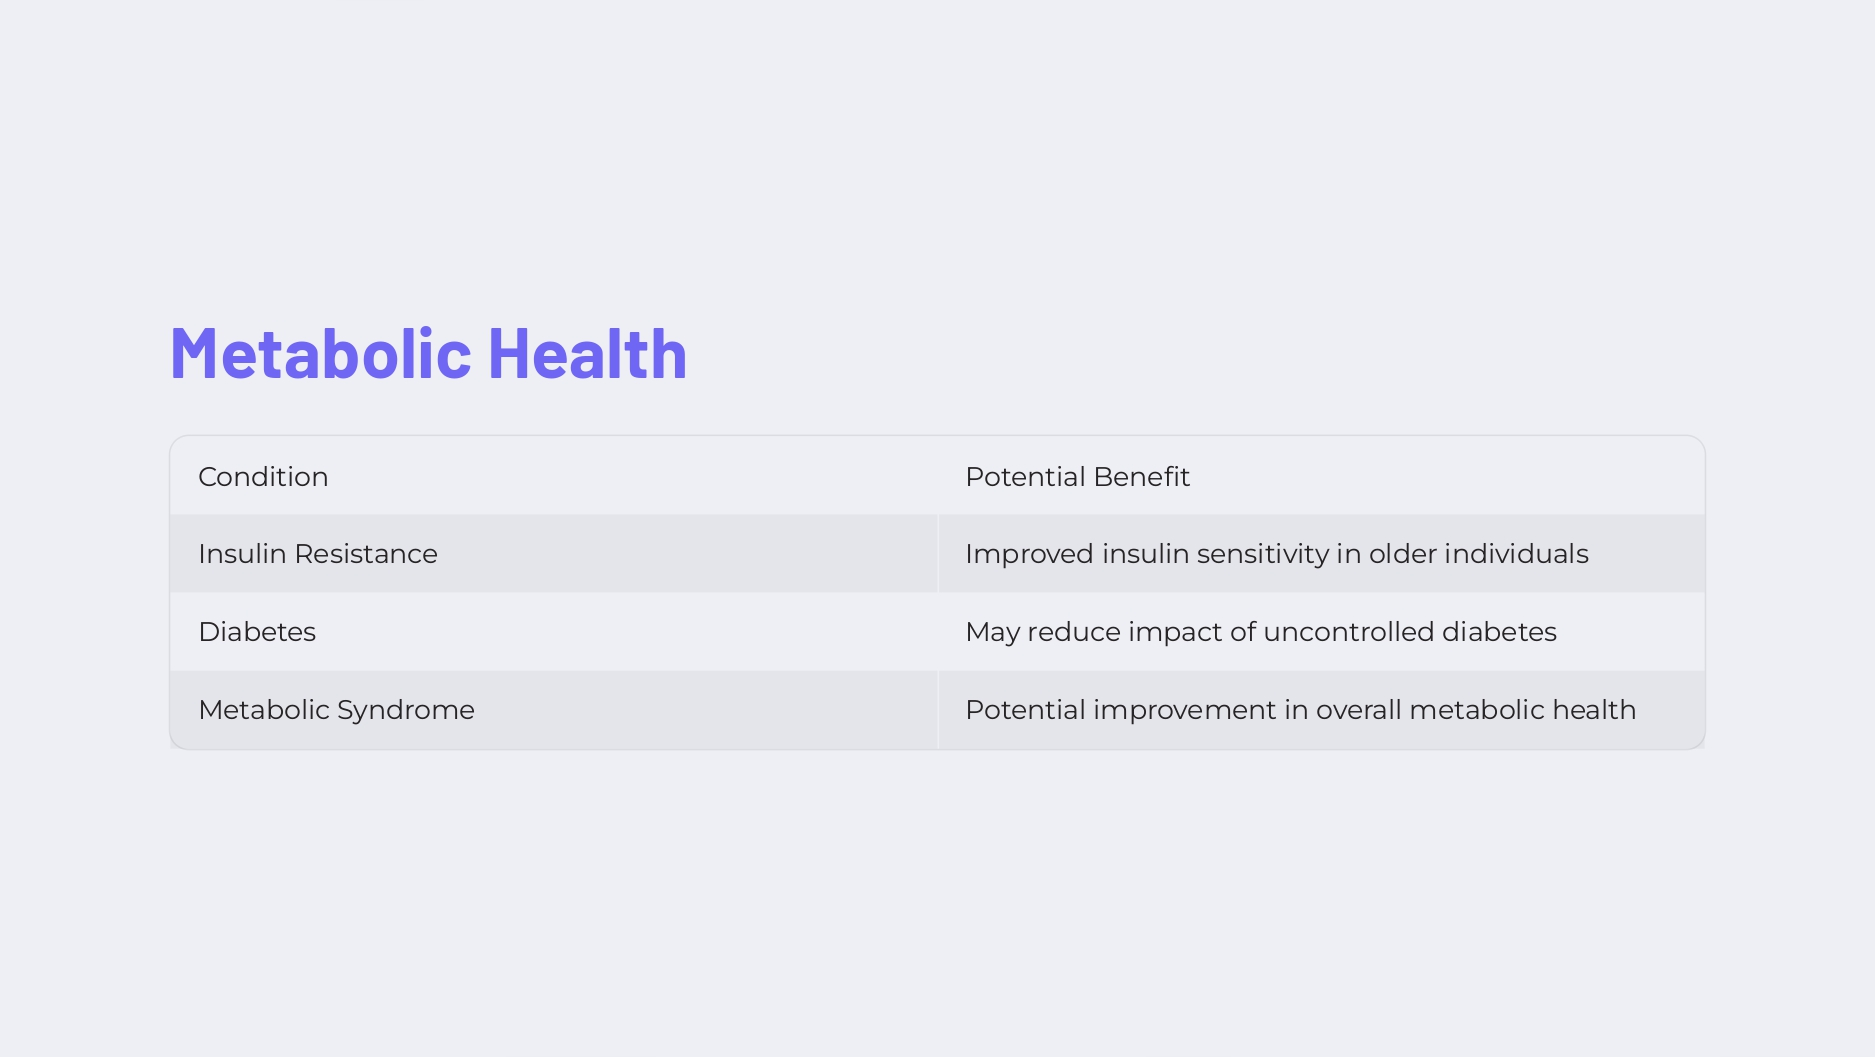Click the Metabolic Health title

click(x=428, y=353)
